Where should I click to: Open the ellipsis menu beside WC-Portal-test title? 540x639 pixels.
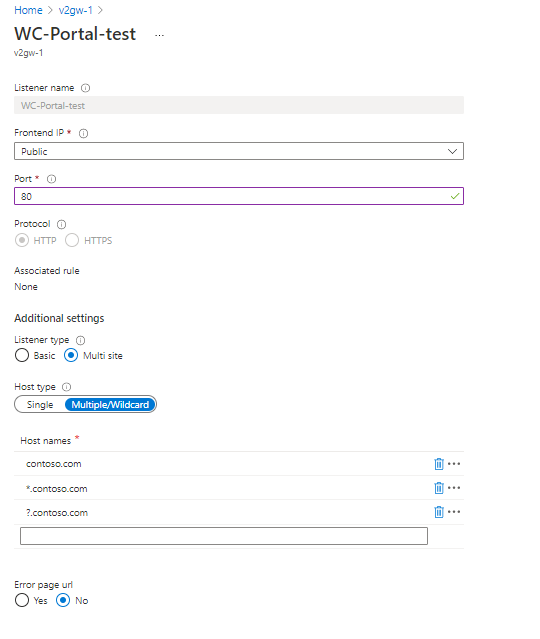[x=159, y=35]
